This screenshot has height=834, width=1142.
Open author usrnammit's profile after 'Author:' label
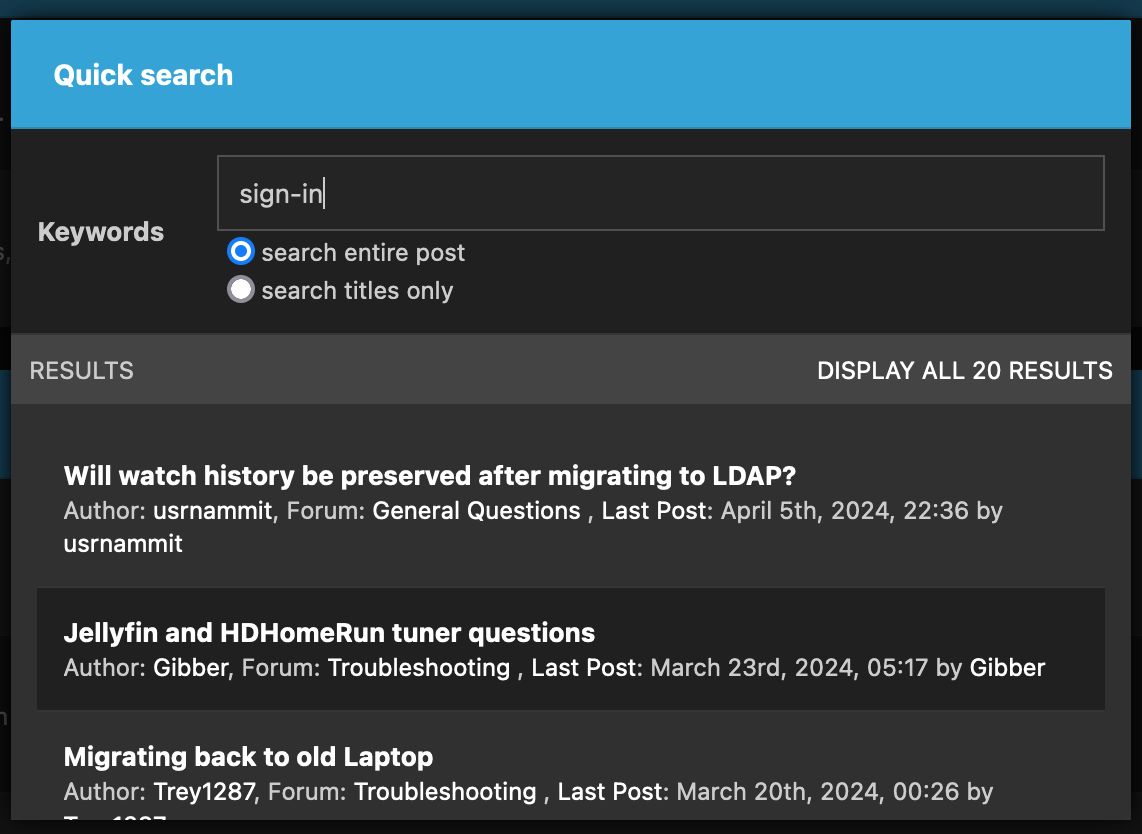[212, 511]
